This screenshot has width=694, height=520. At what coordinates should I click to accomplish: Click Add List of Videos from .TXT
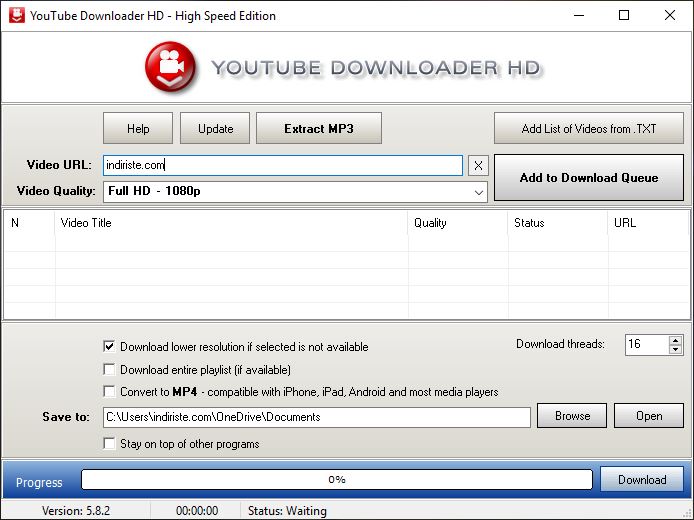coord(589,128)
